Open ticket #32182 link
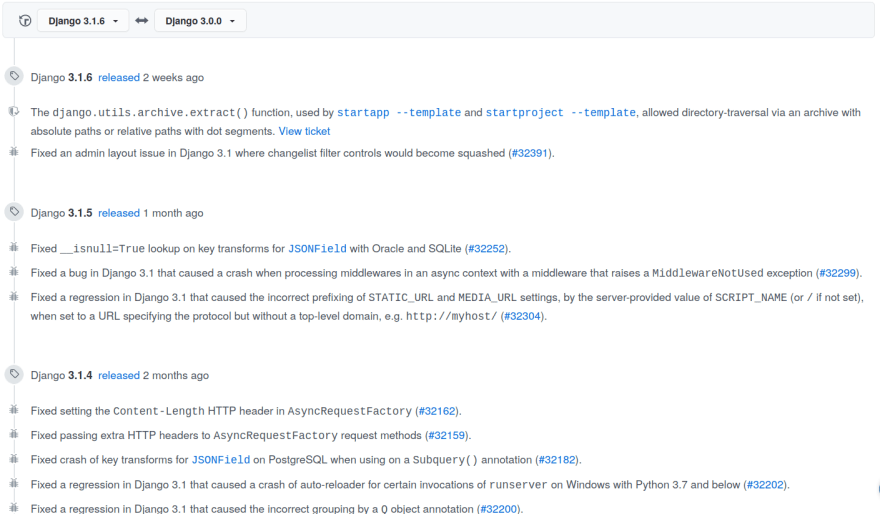 (x=557, y=460)
